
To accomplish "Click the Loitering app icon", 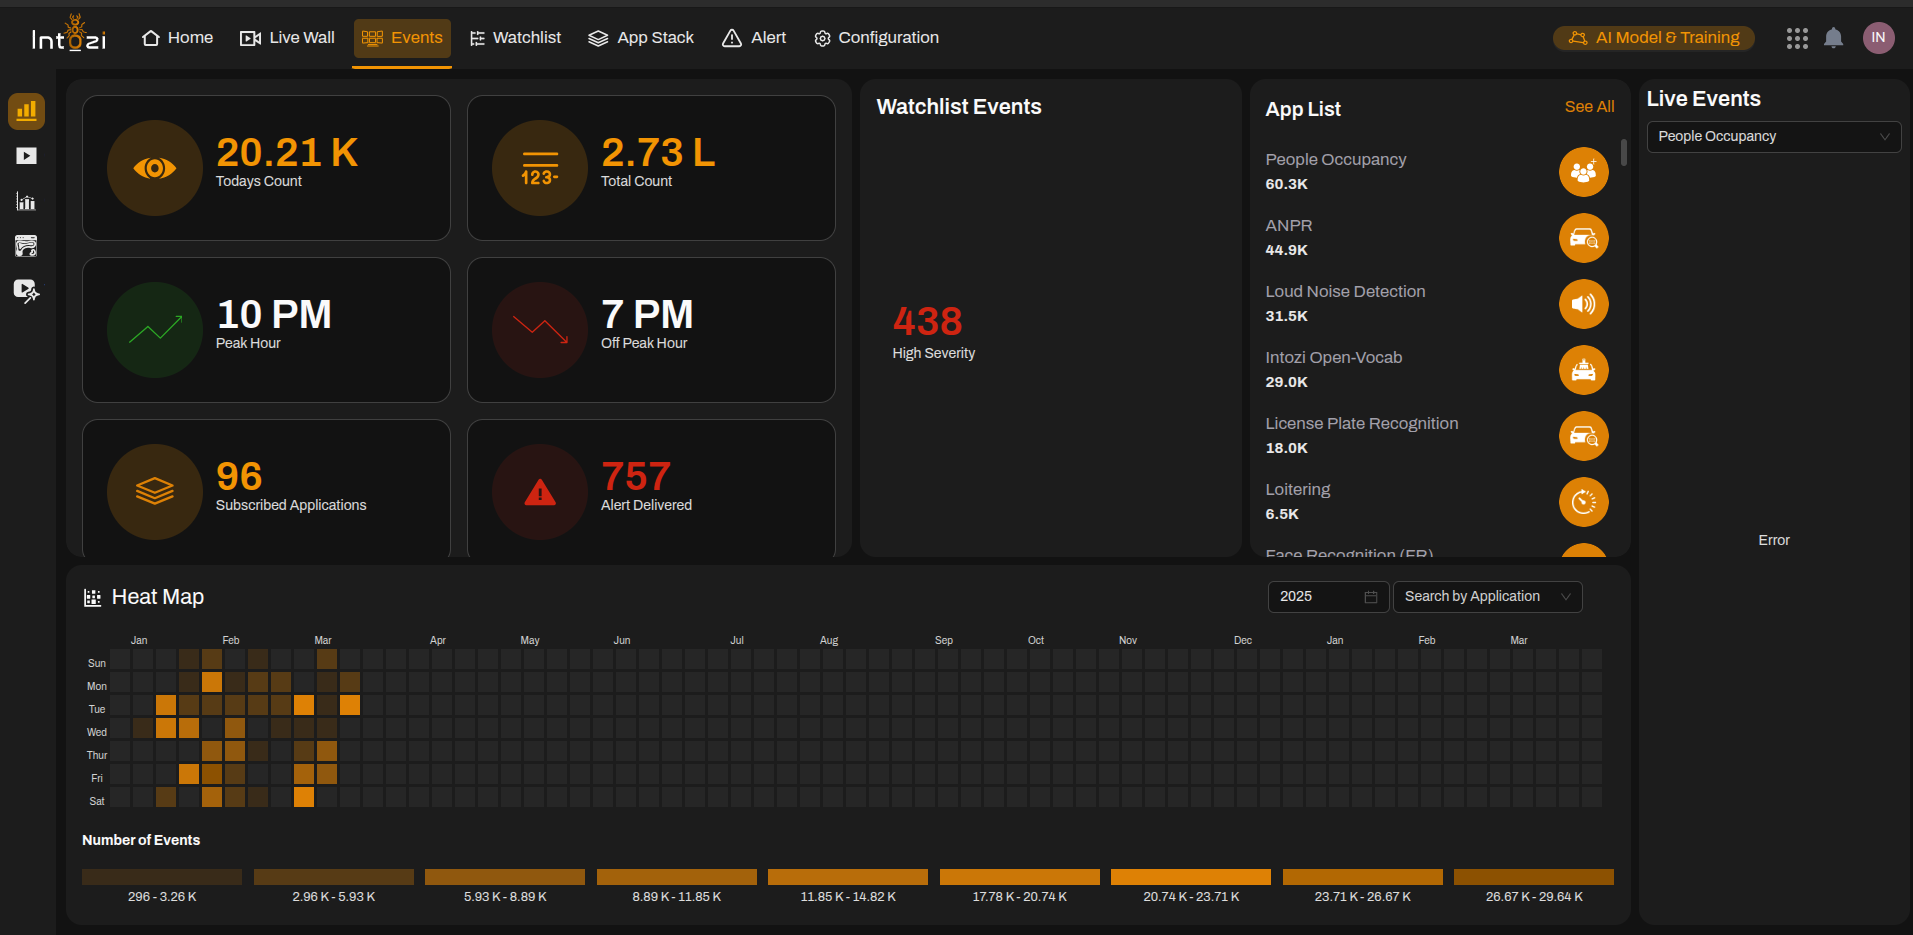I will pos(1583,502).
